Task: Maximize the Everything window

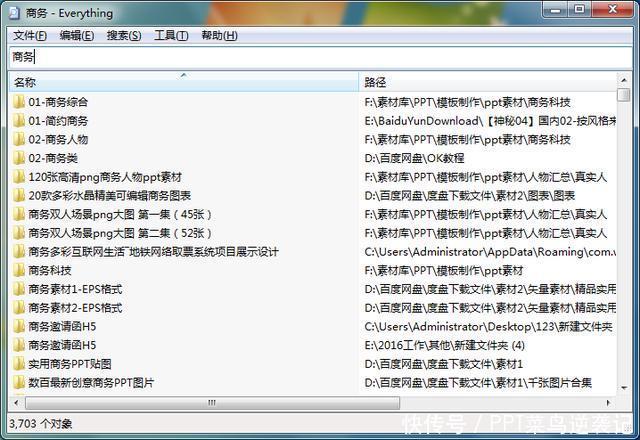Action: tap(579, 9)
